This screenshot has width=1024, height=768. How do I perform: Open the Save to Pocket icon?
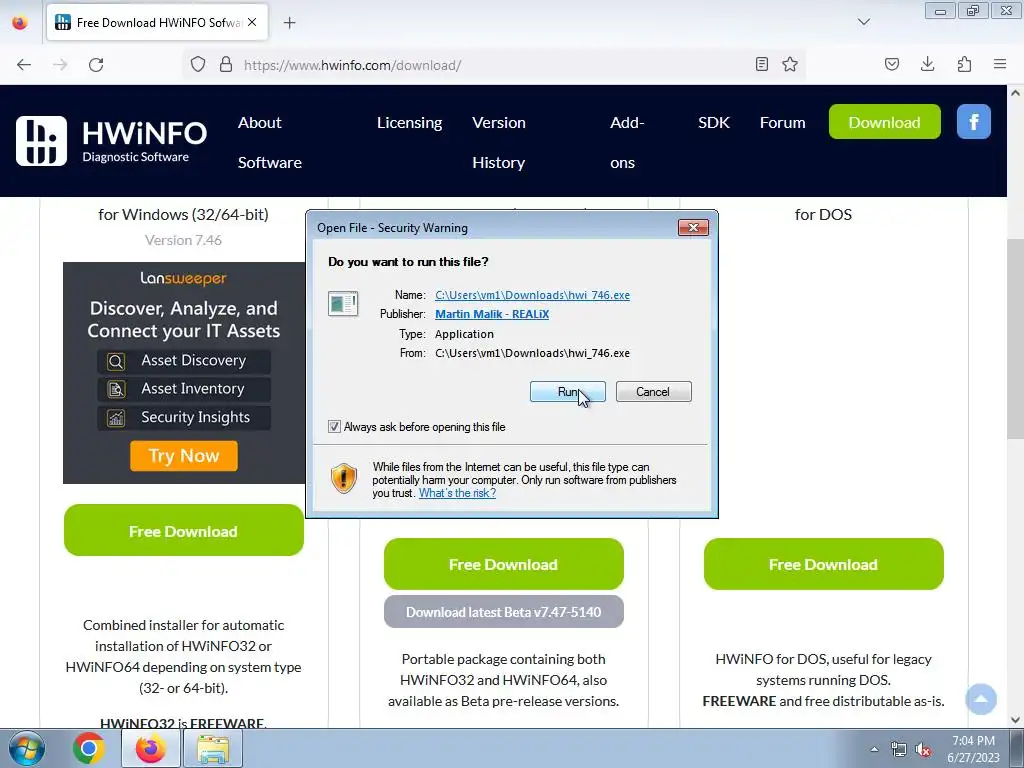tap(892, 64)
